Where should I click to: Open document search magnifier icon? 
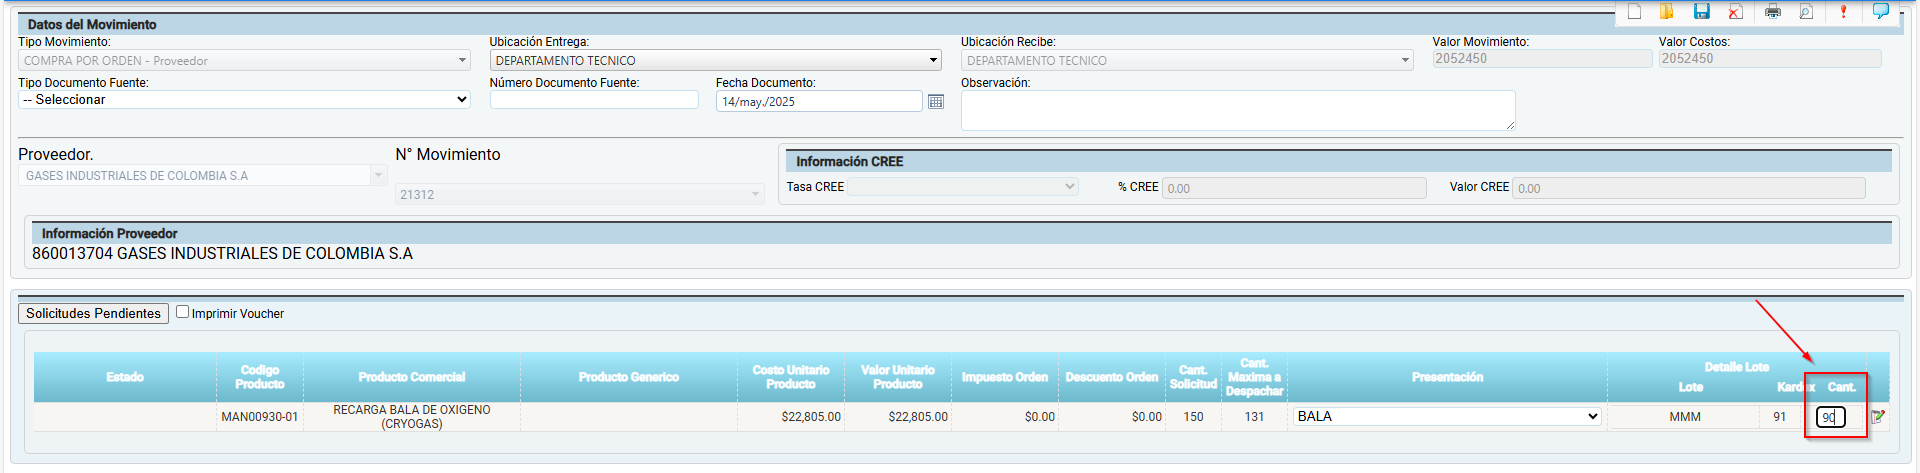tap(1806, 12)
